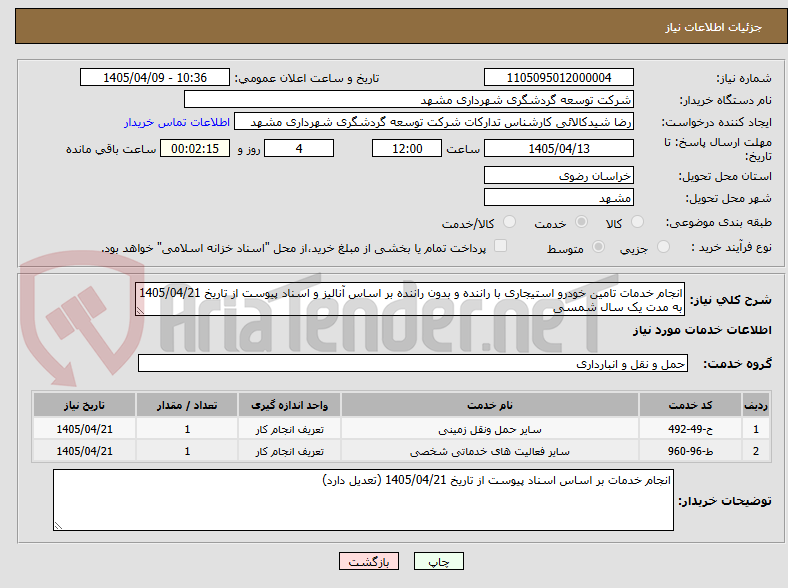
Task: Click the deadline date field 1405/04/13
Action: pos(559,148)
